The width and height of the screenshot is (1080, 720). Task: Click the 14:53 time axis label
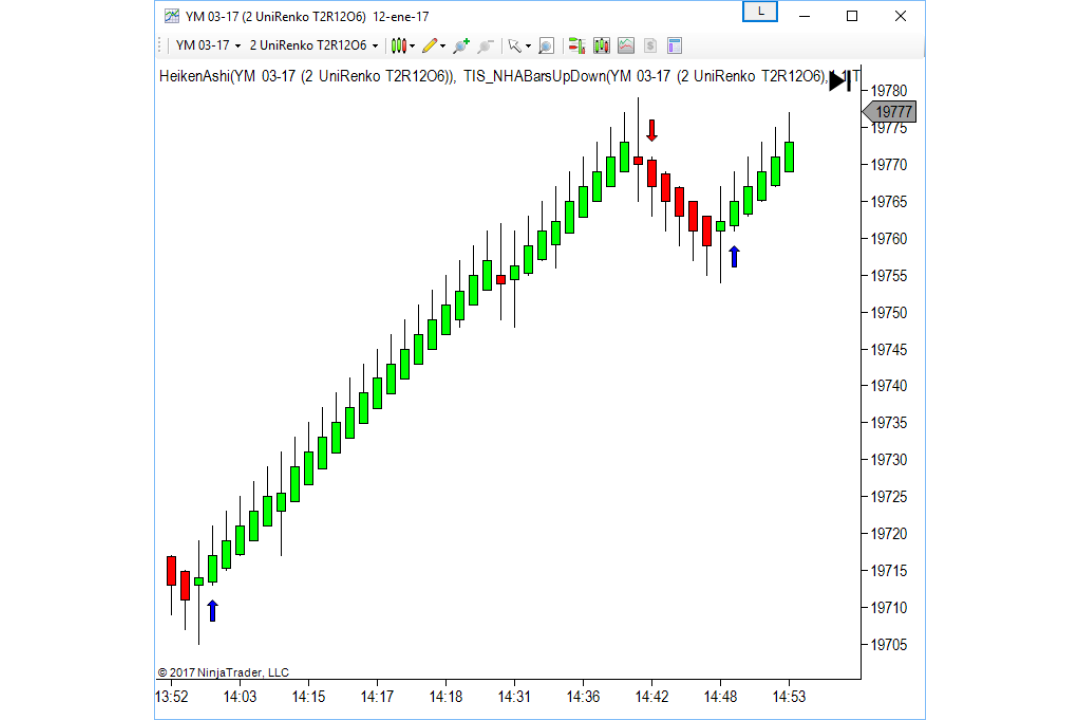click(789, 697)
